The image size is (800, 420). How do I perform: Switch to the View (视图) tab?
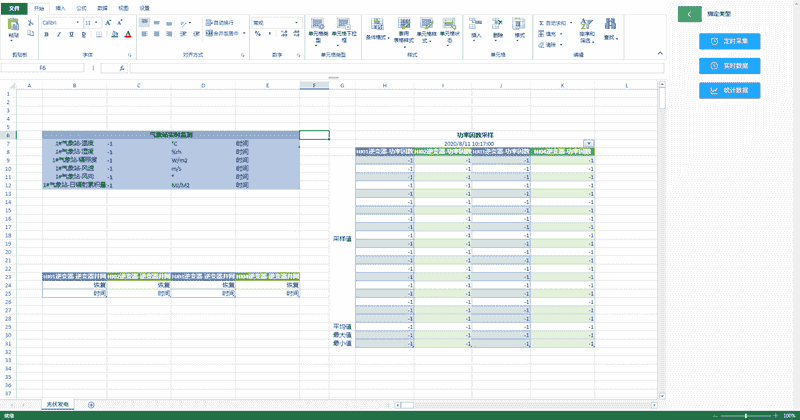(123, 8)
